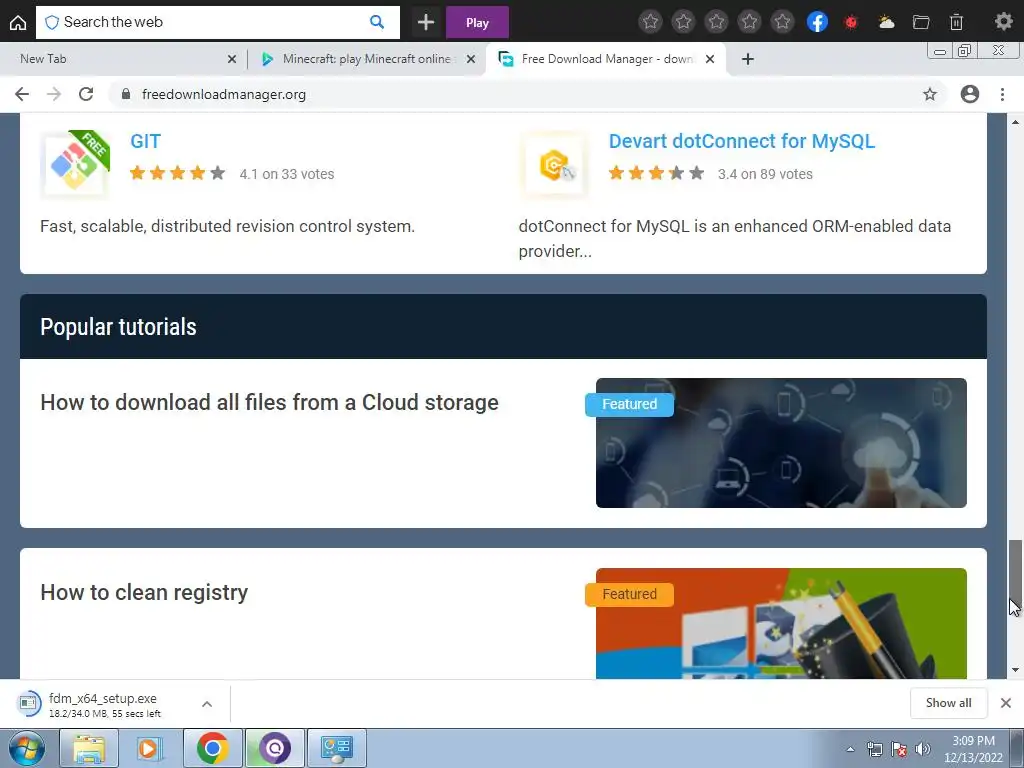This screenshot has height=768, width=1024.
Task: Switch to the Minecraft tab
Action: click(x=366, y=59)
